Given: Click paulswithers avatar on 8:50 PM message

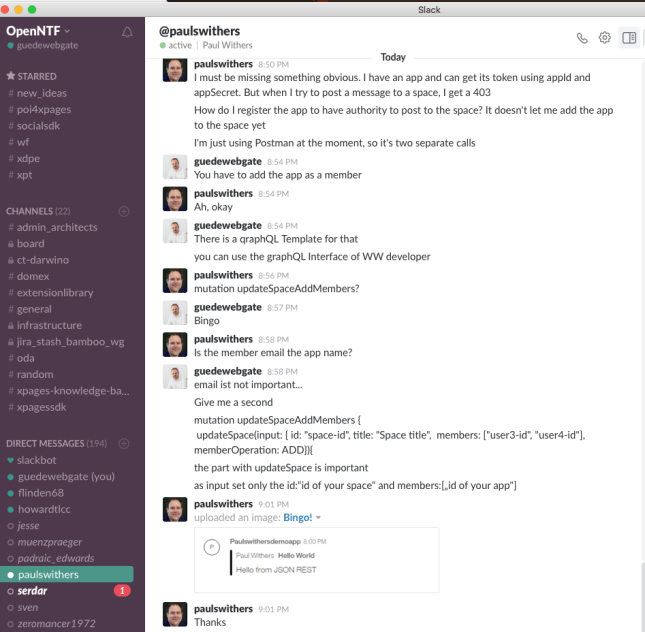Looking at the screenshot, I should pos(175,70).
